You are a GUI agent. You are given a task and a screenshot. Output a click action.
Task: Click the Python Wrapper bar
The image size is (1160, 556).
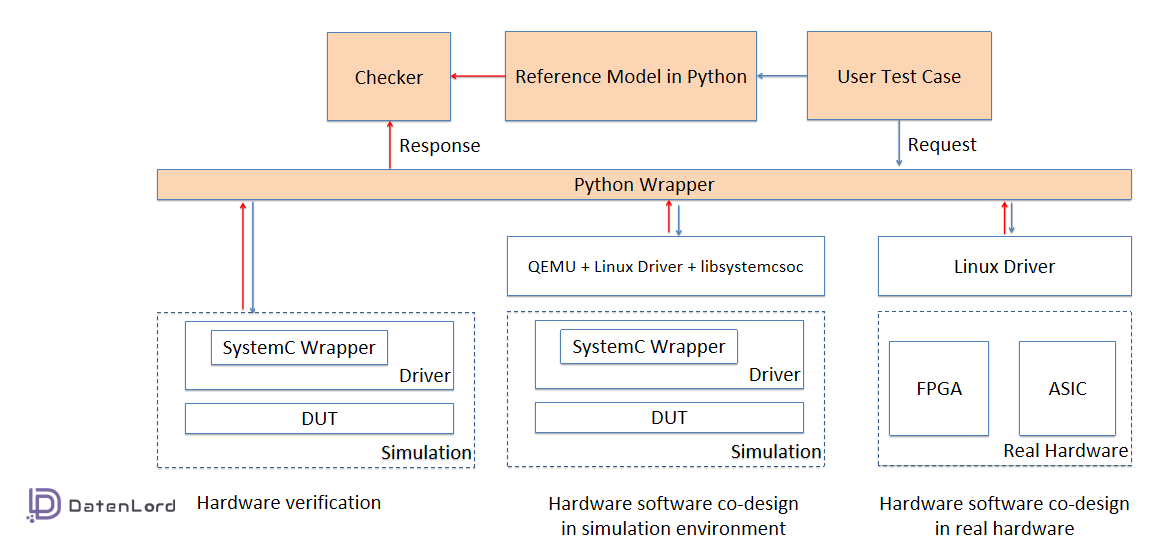[644, 185]
